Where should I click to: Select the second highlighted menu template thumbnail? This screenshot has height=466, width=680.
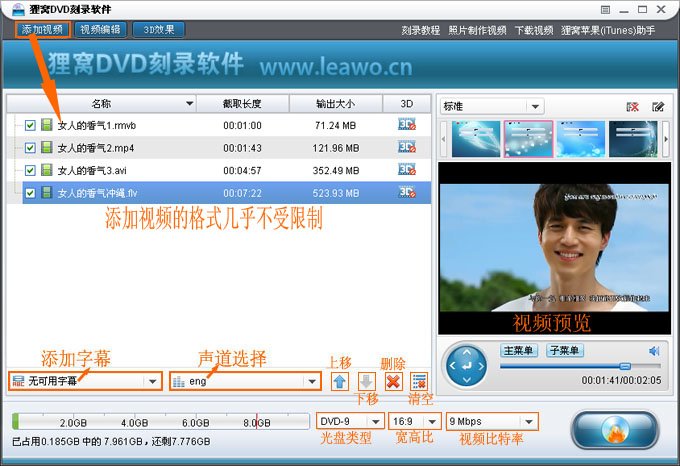(528, 139)
